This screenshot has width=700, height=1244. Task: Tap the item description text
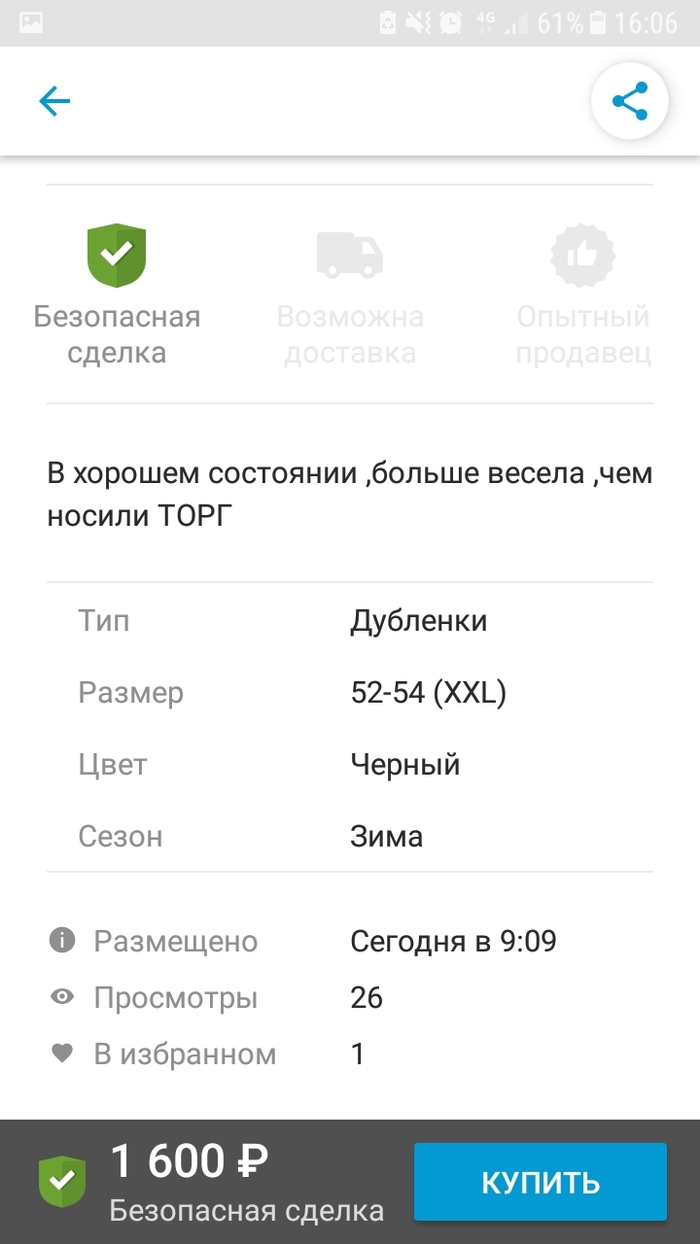point(349,495)
